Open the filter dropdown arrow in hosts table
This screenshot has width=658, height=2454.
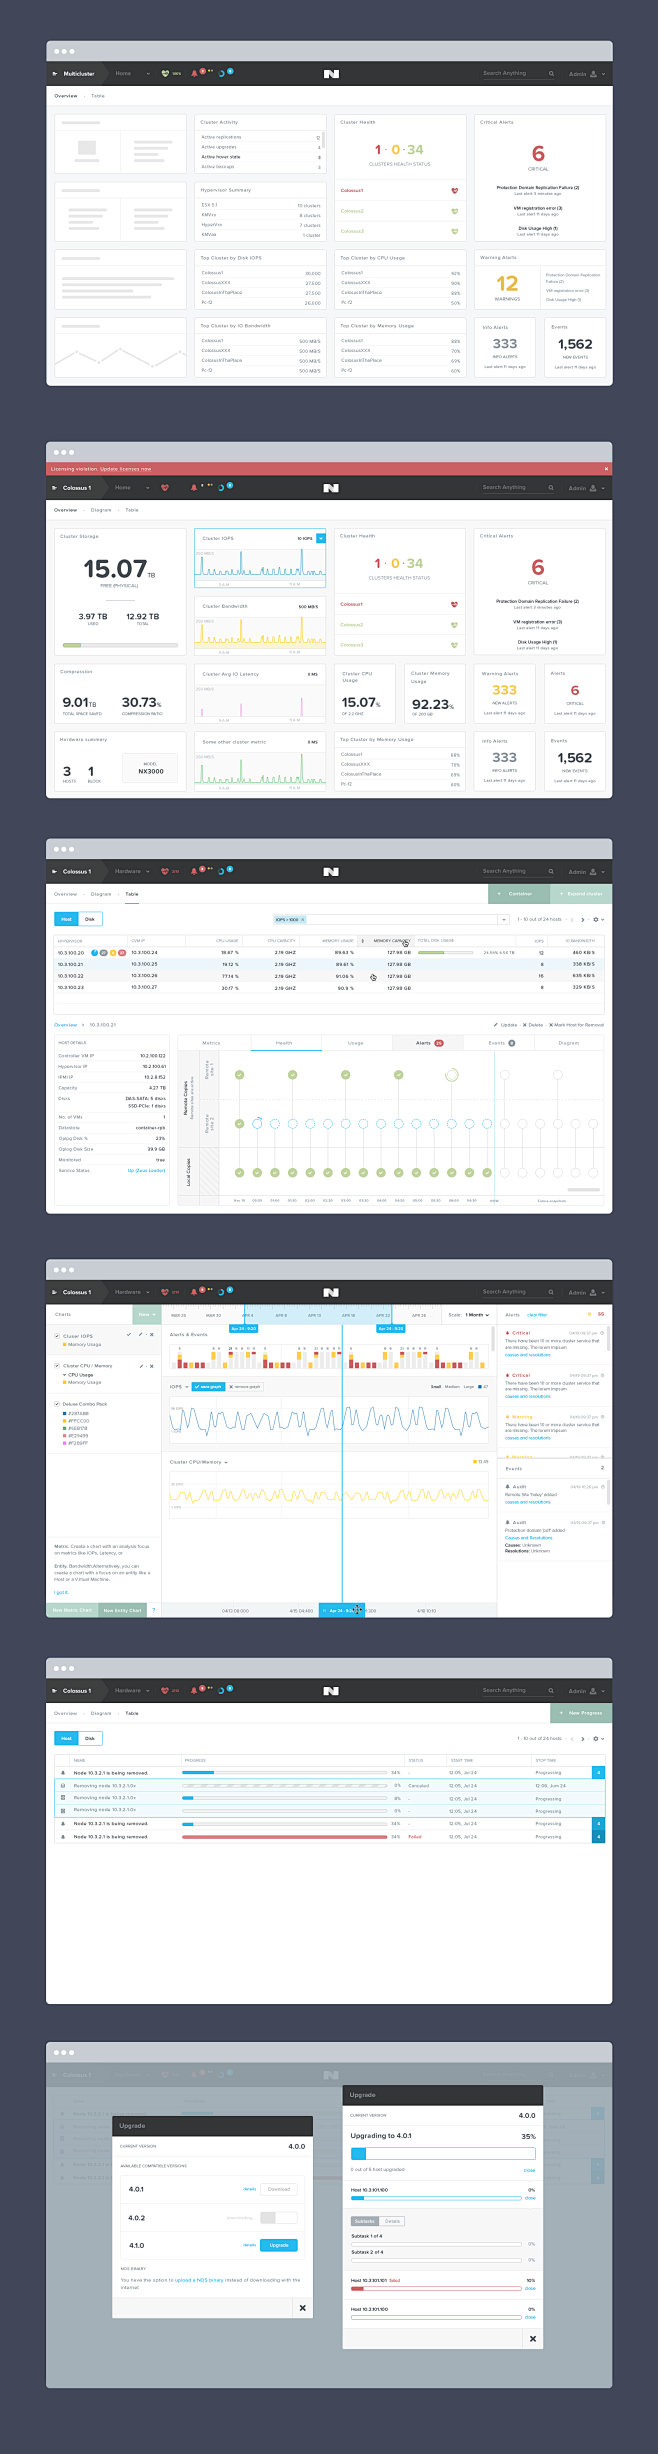click(x=503, y=919)
